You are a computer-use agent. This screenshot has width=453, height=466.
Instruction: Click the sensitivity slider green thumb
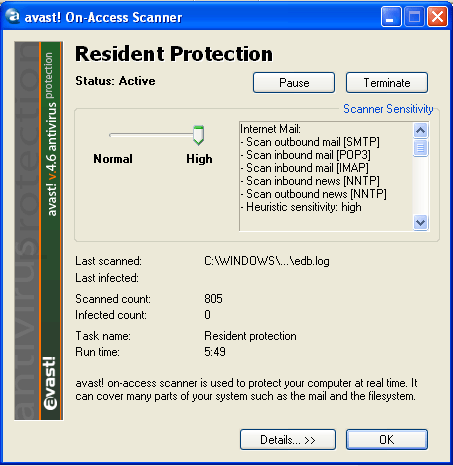199,135
